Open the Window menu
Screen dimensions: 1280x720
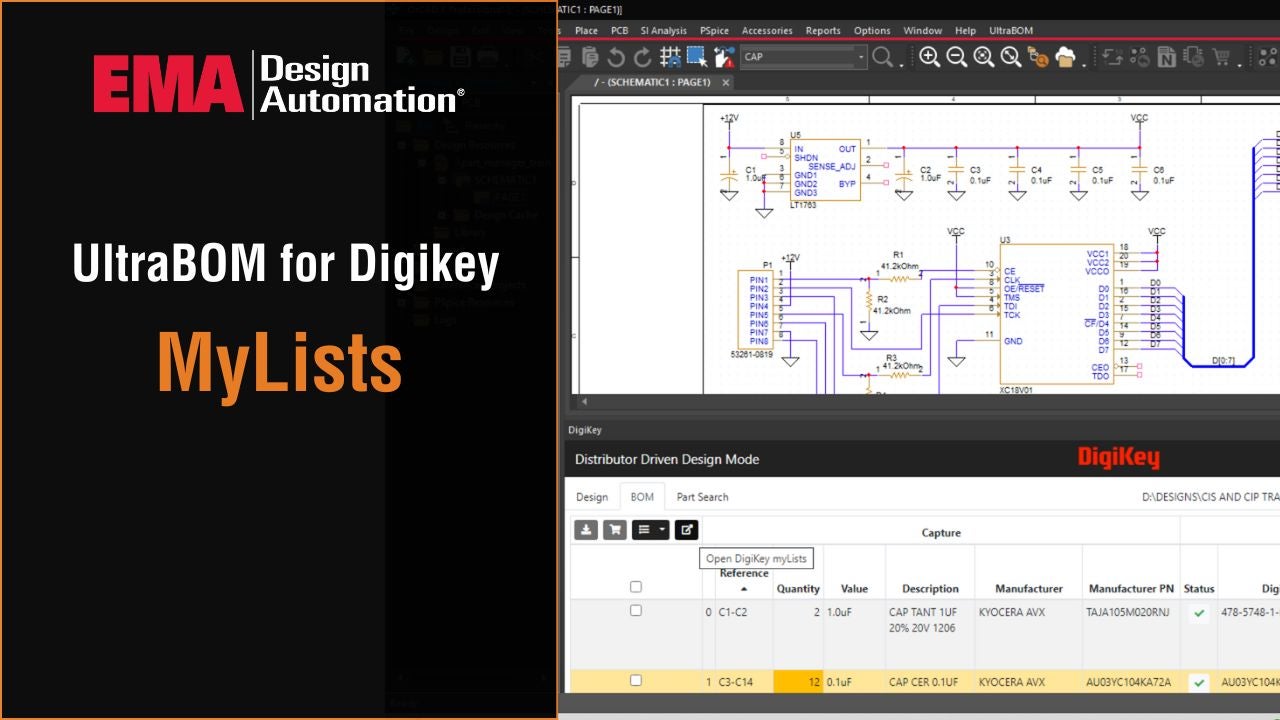click(922, 31)
